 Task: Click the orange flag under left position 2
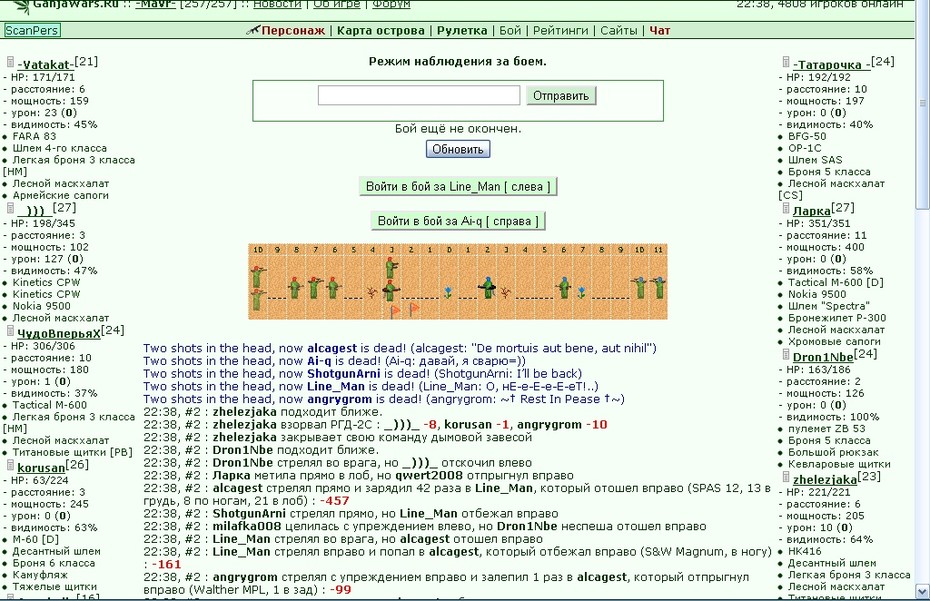click(414, 309)
